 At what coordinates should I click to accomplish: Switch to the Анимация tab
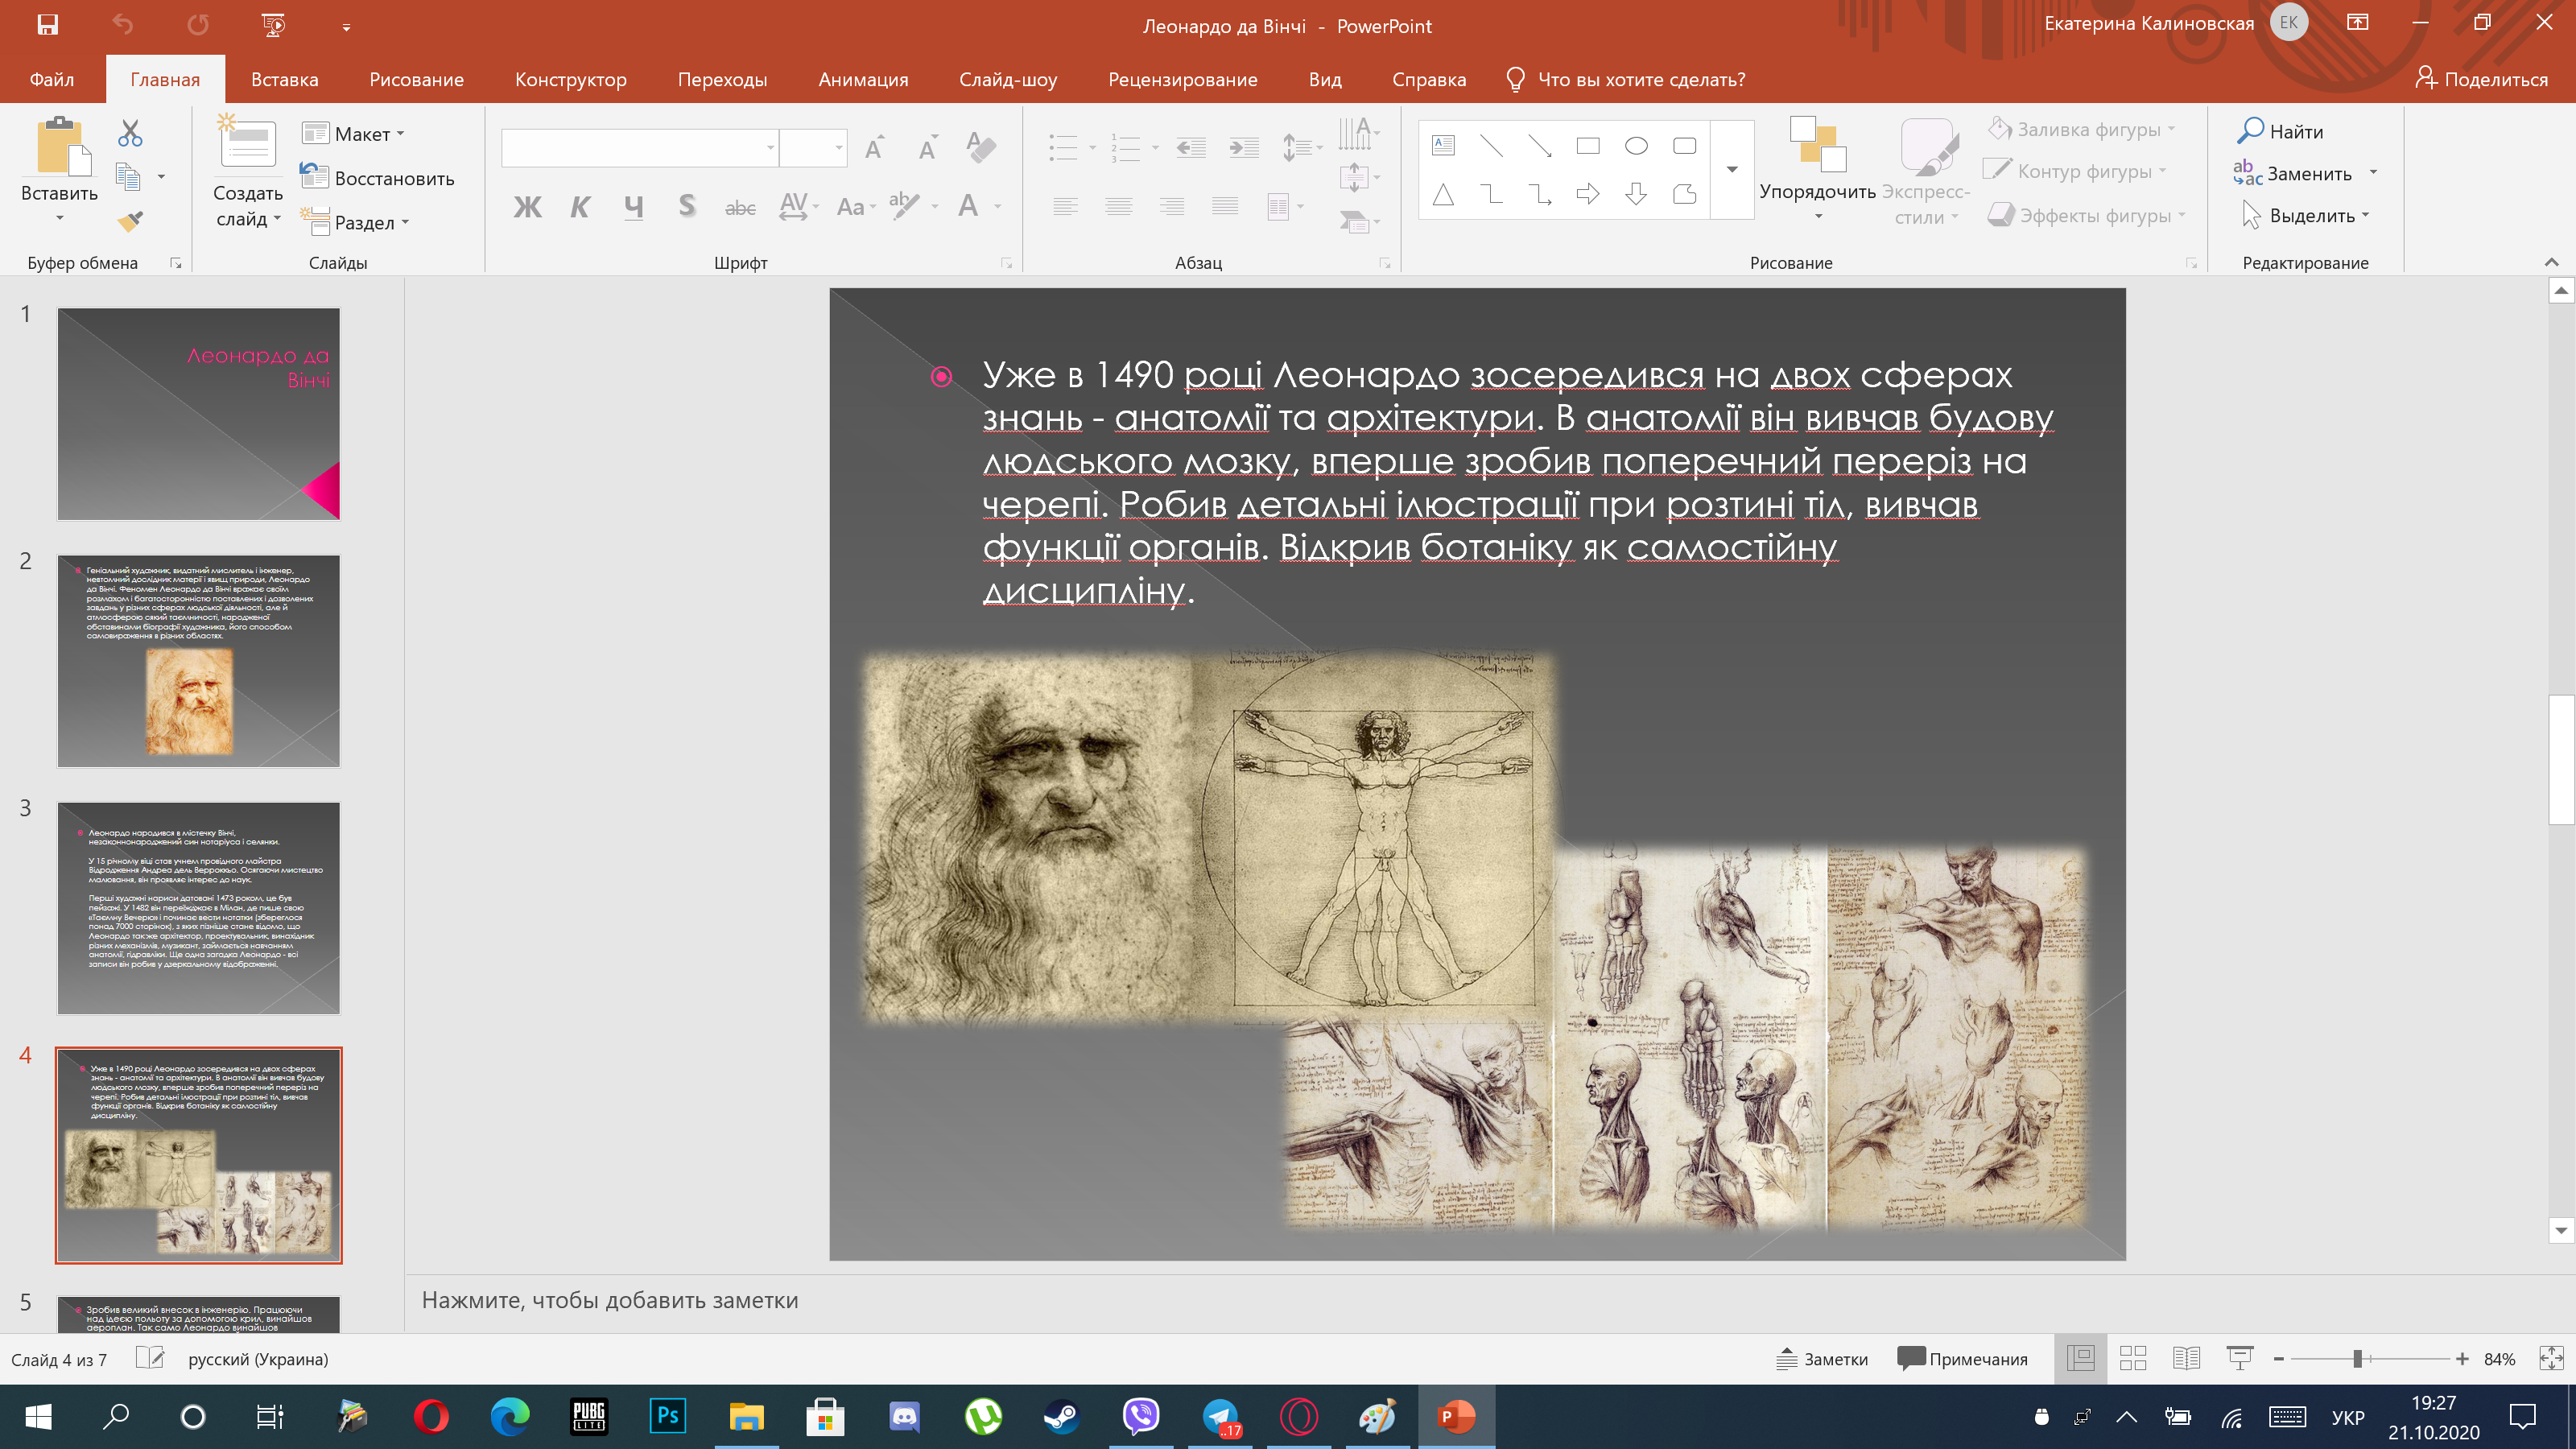863,79
